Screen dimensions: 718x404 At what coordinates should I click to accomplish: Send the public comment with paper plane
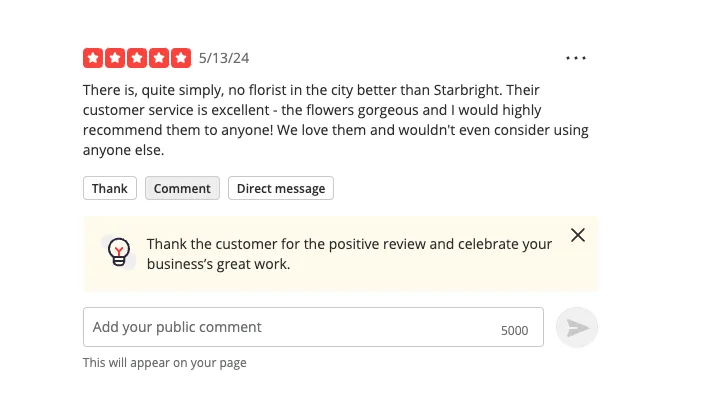point(577,328)
